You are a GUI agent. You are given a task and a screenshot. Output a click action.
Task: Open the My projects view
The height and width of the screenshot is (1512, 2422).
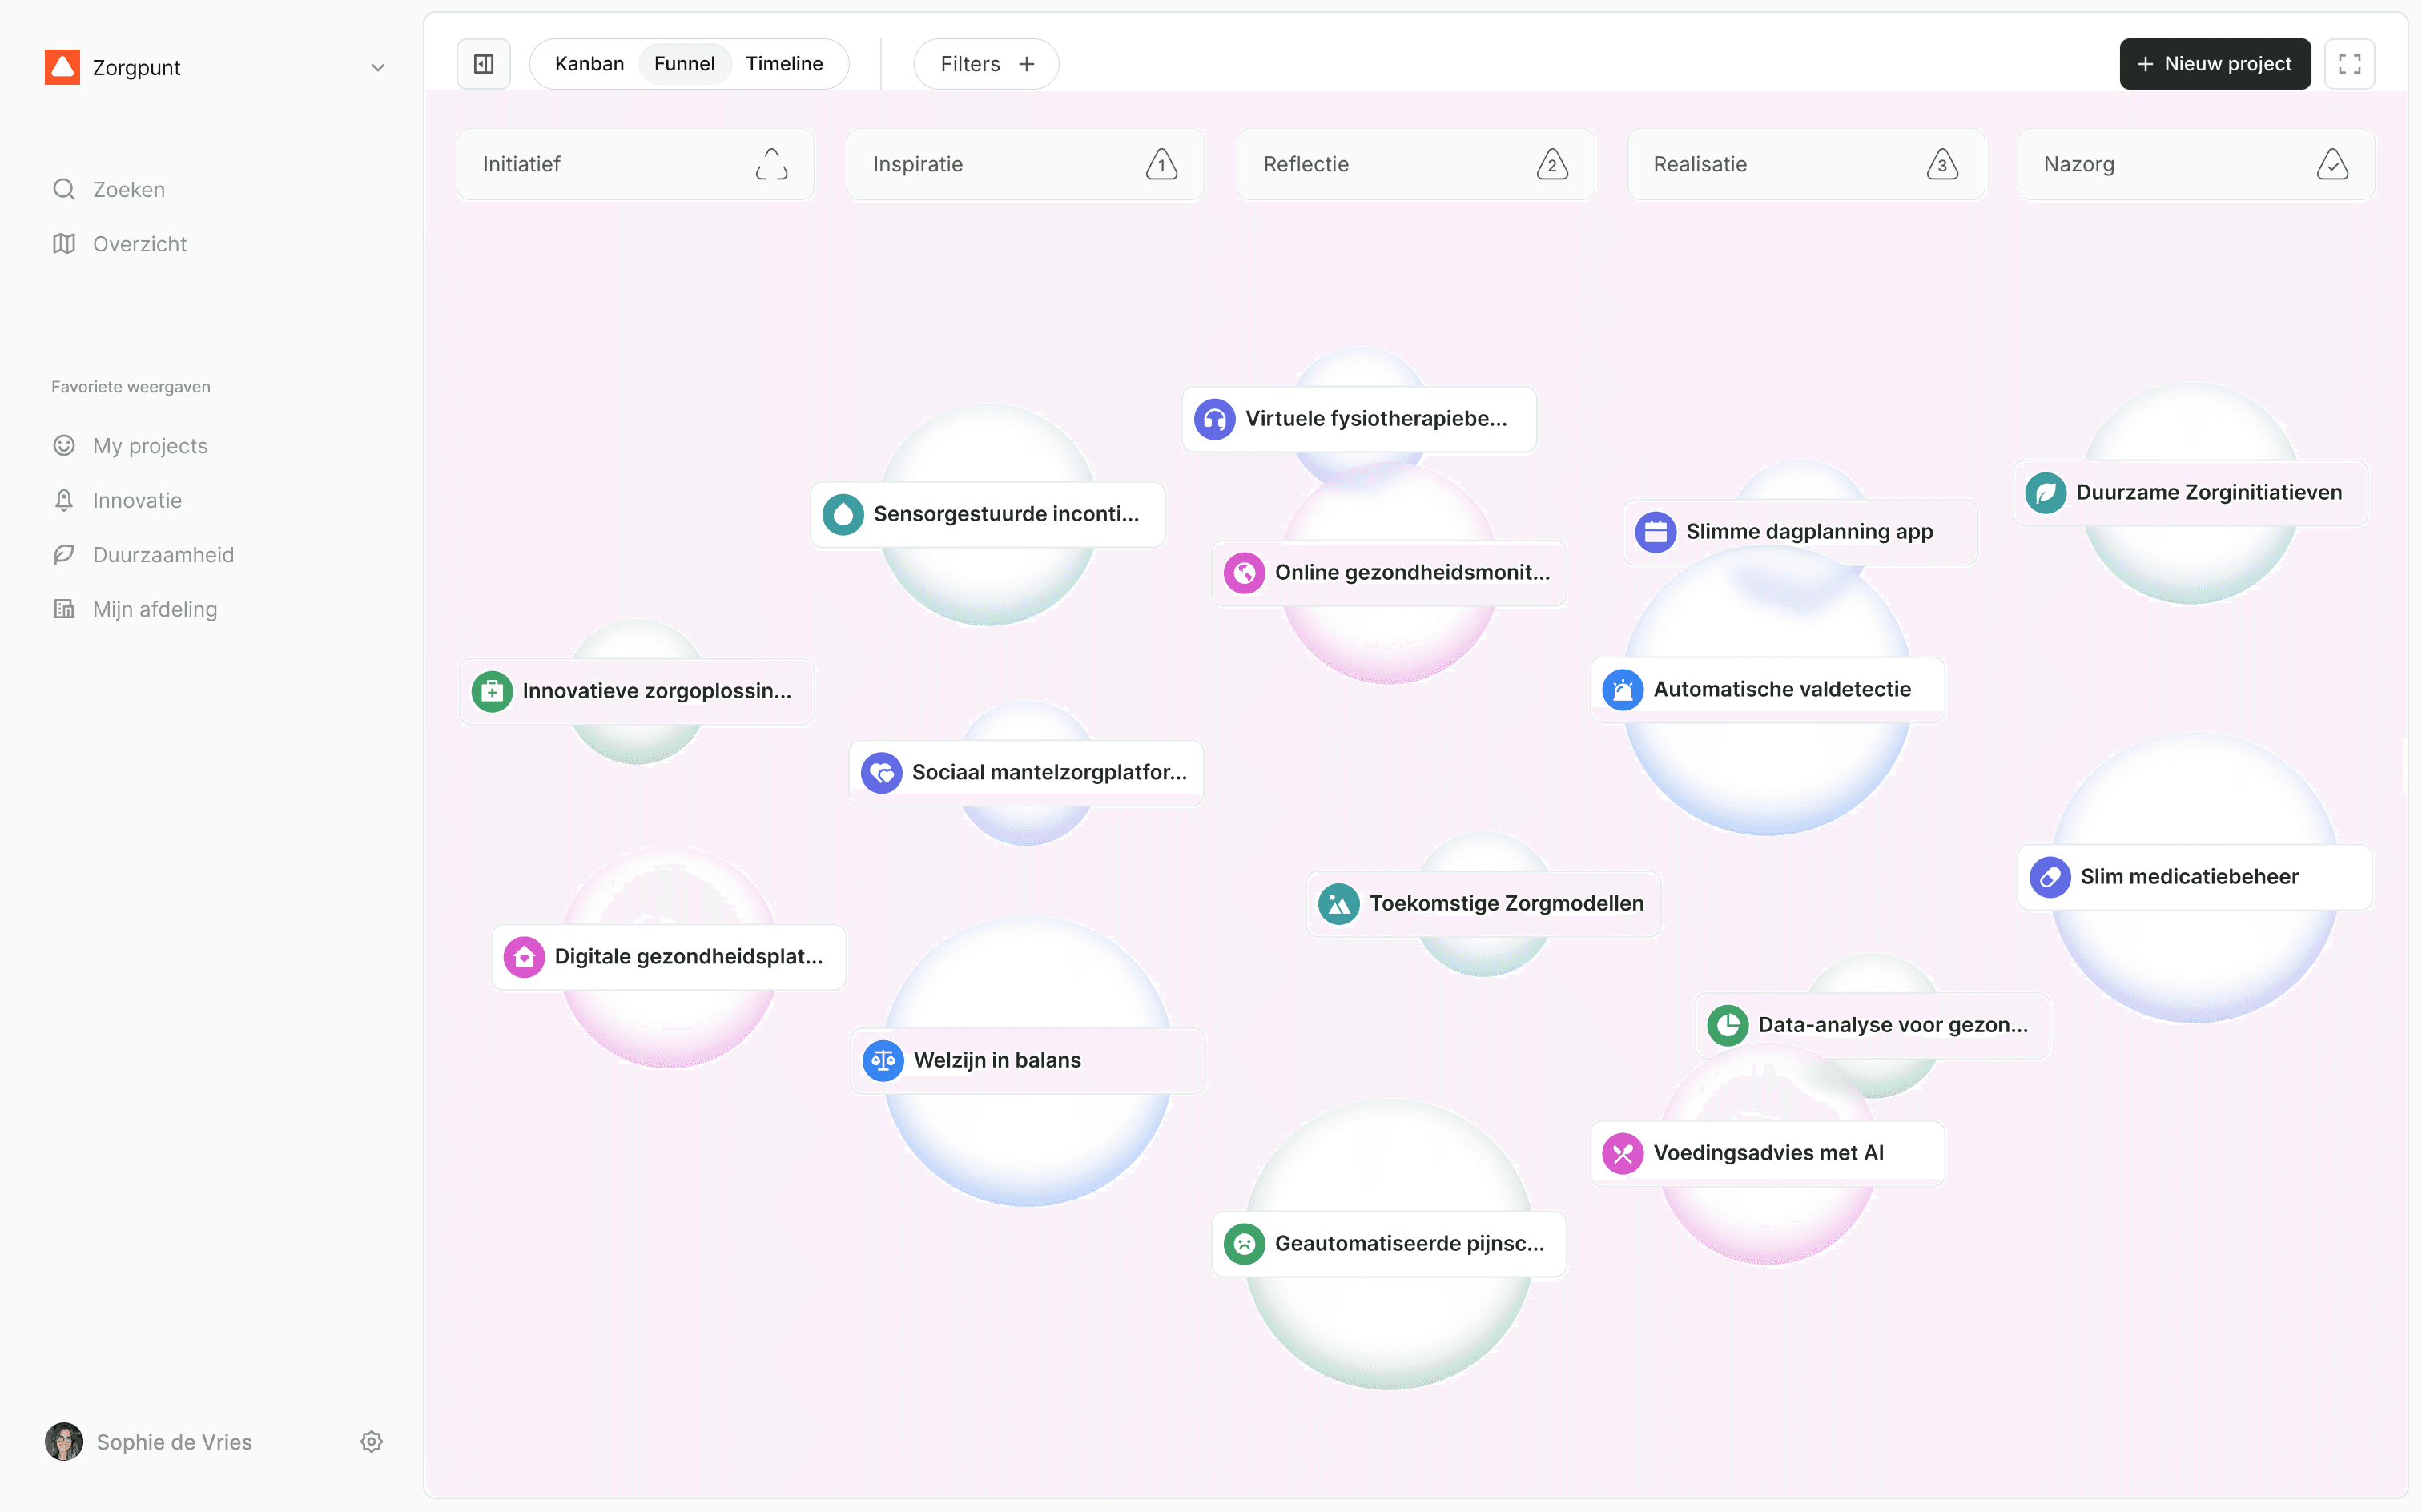(x=149, y=445)
